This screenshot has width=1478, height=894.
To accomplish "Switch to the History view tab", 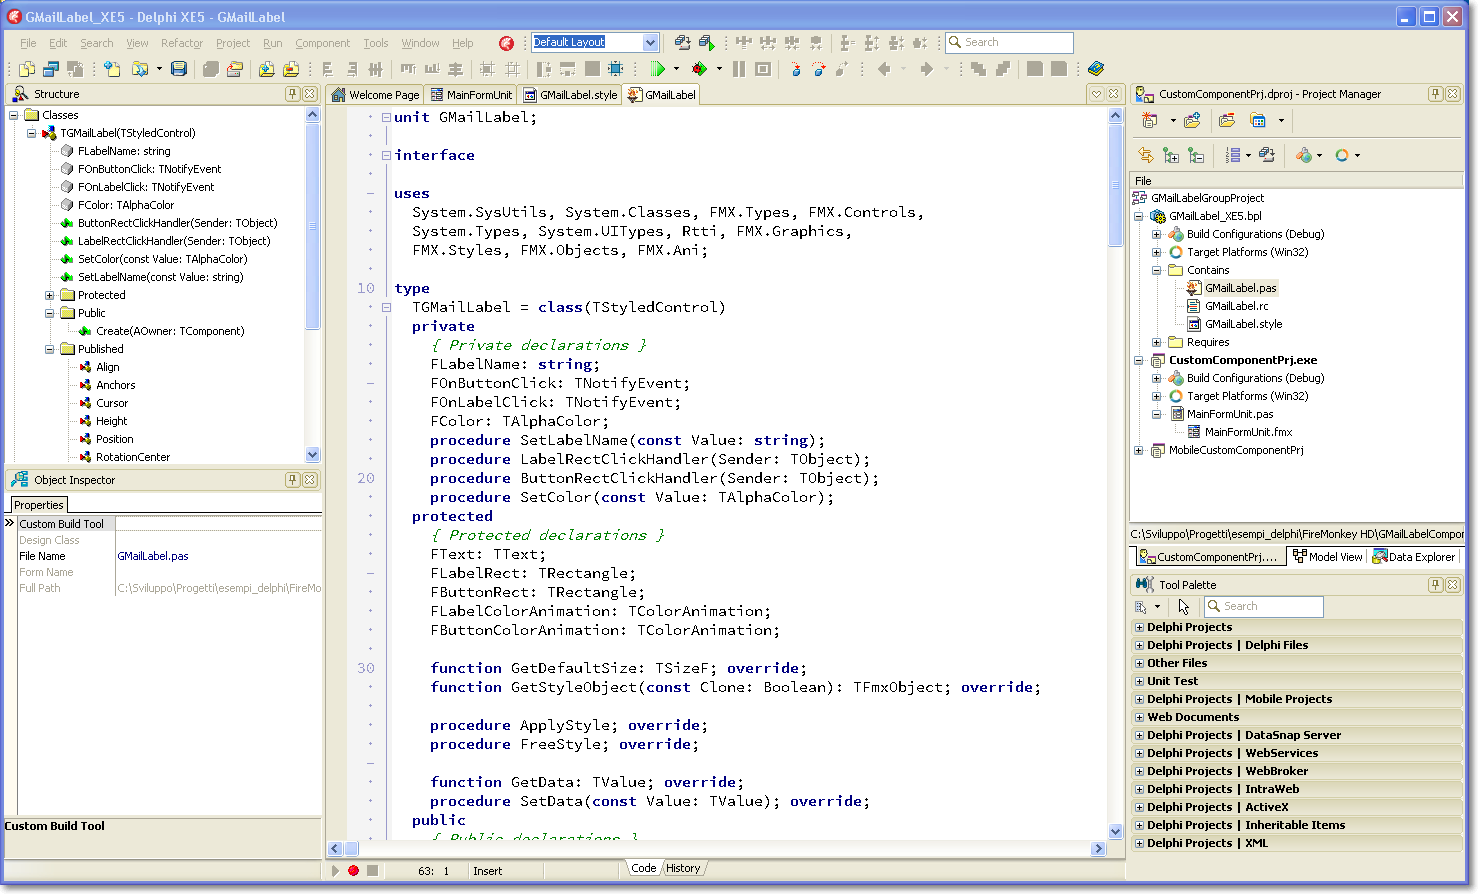I will tap(683, 868).
